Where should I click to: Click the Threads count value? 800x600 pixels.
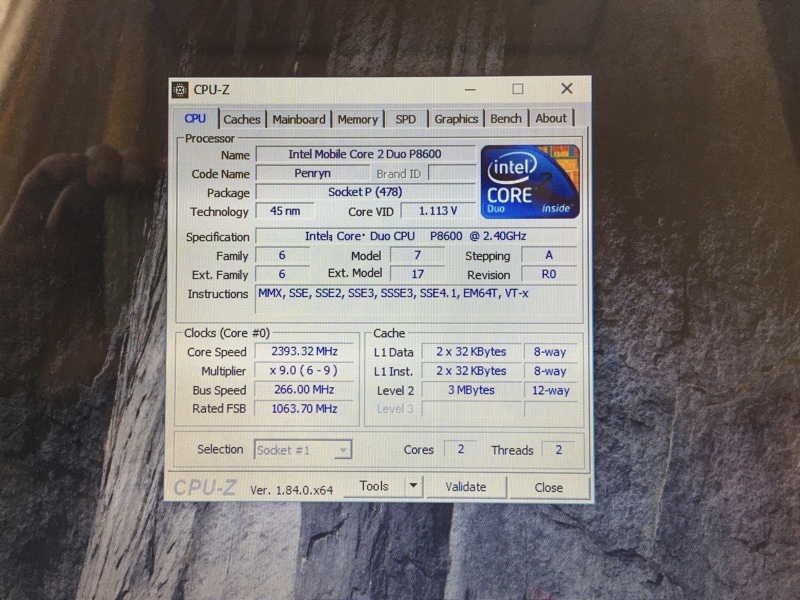tap(559, 449)
